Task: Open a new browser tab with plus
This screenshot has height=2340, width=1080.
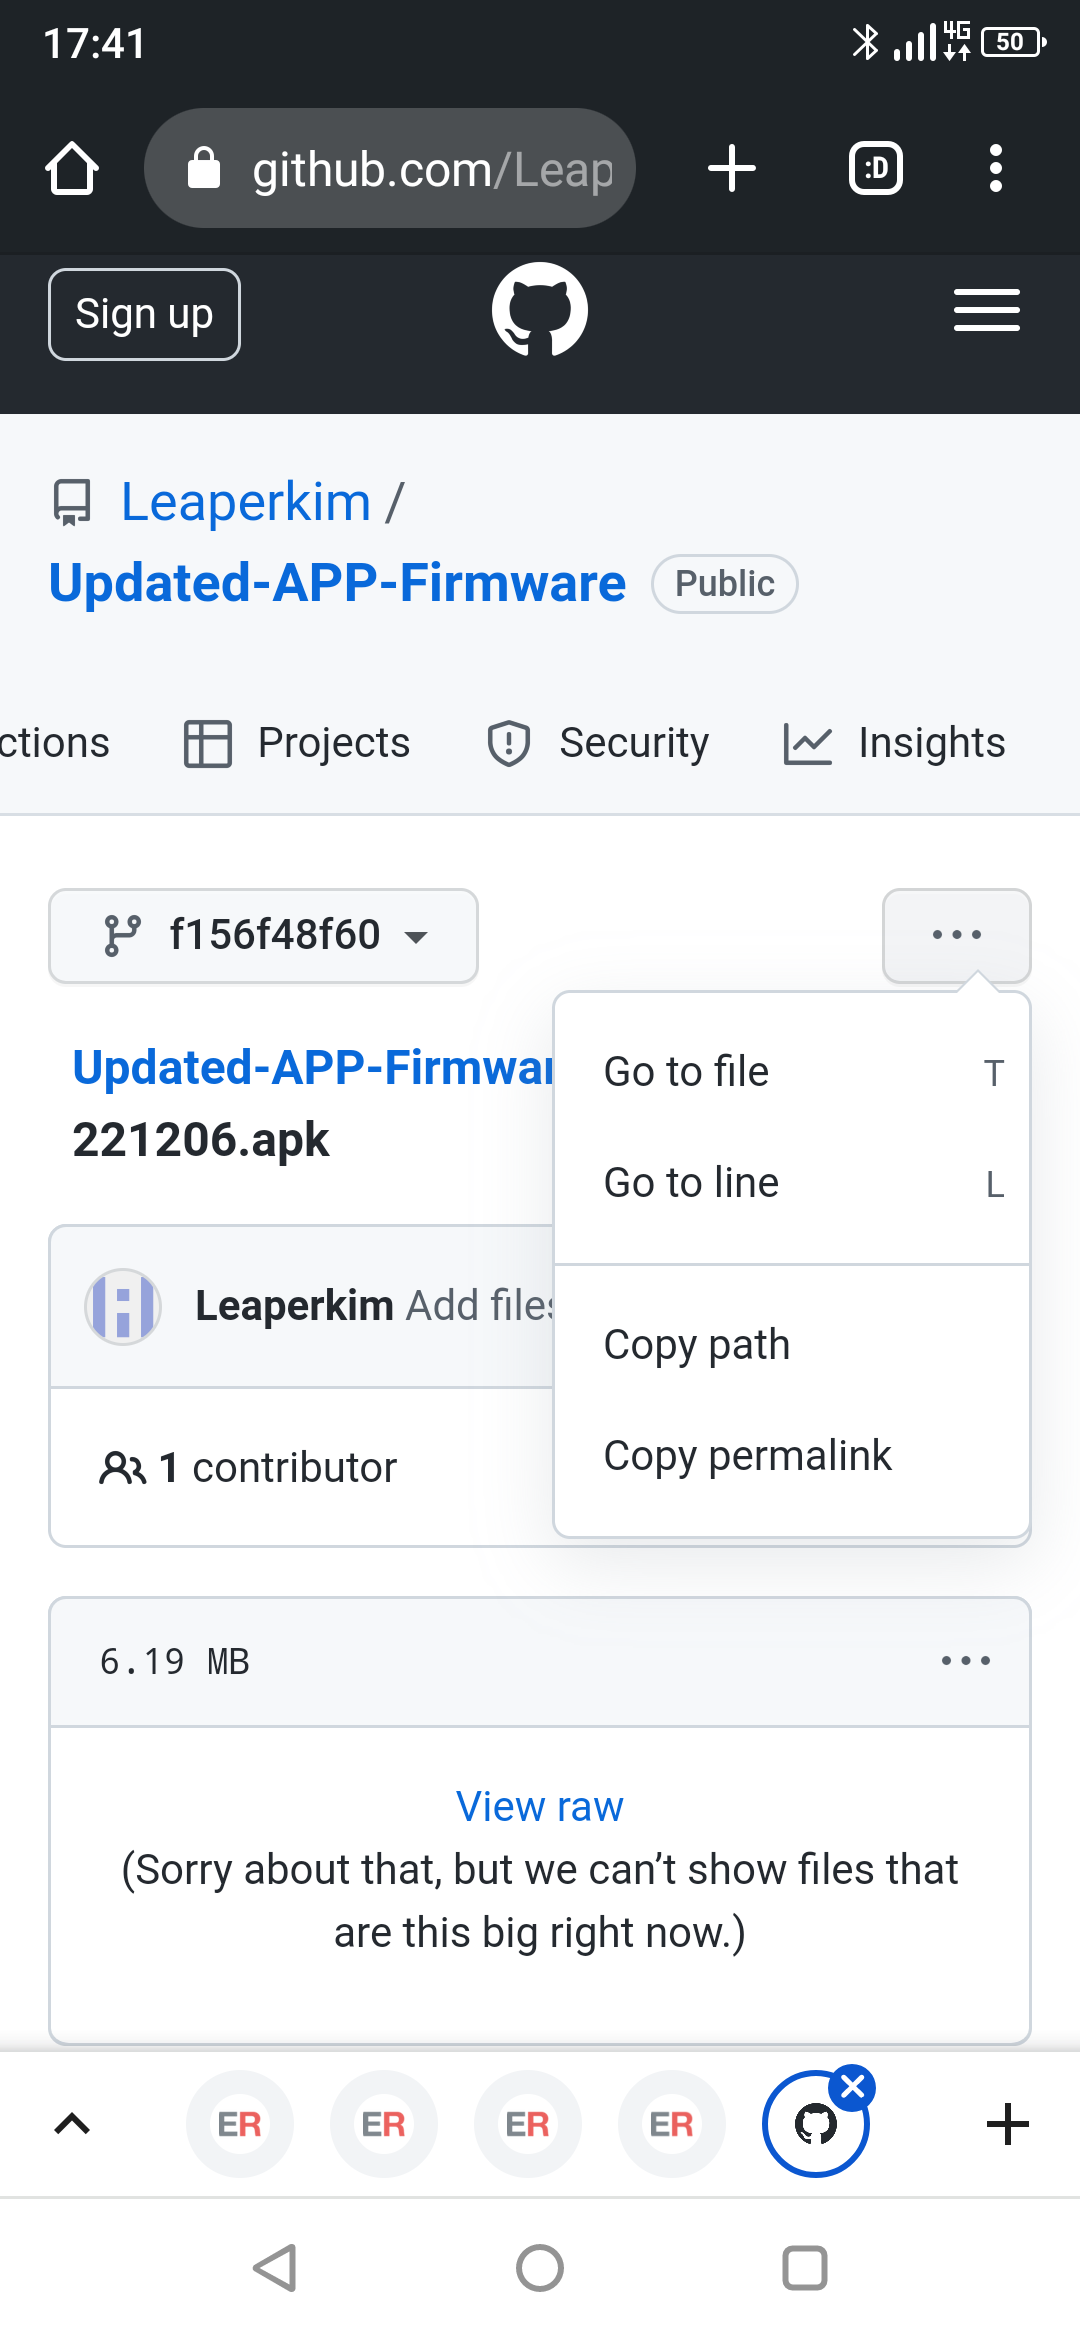Action: click(x=732, y=168)
